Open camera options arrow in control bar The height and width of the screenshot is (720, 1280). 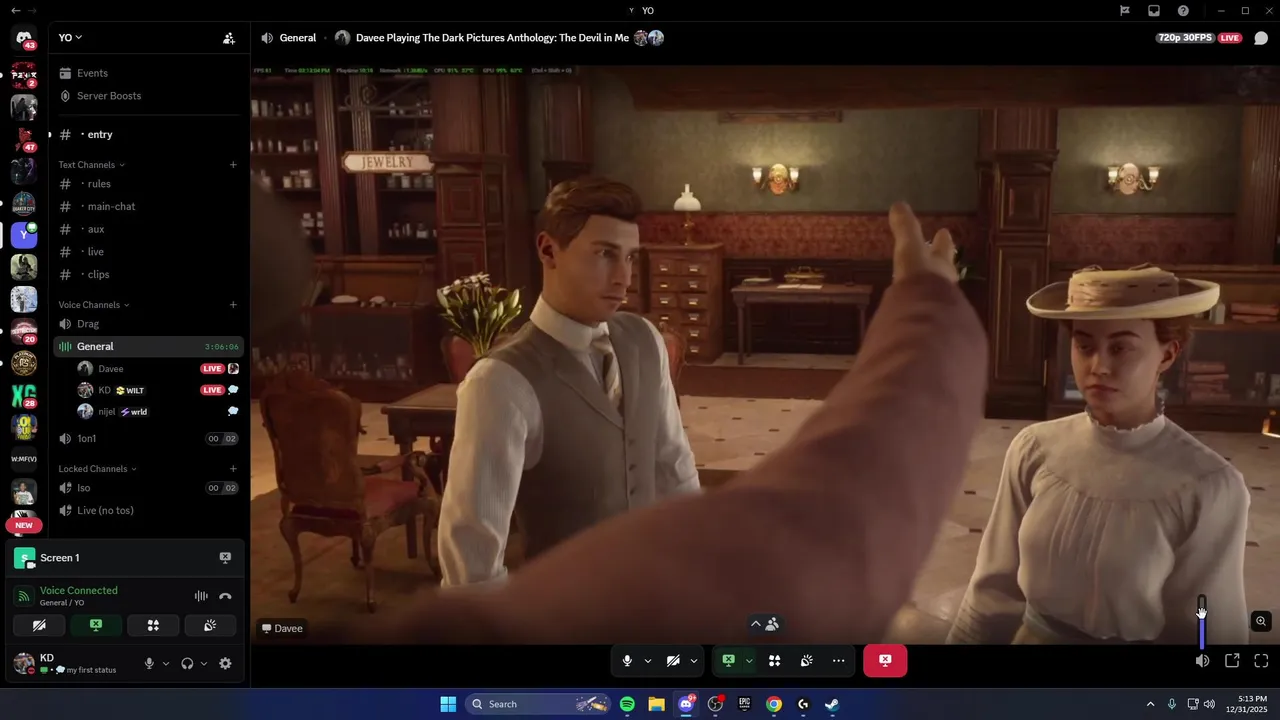click(x=693, y=660)
